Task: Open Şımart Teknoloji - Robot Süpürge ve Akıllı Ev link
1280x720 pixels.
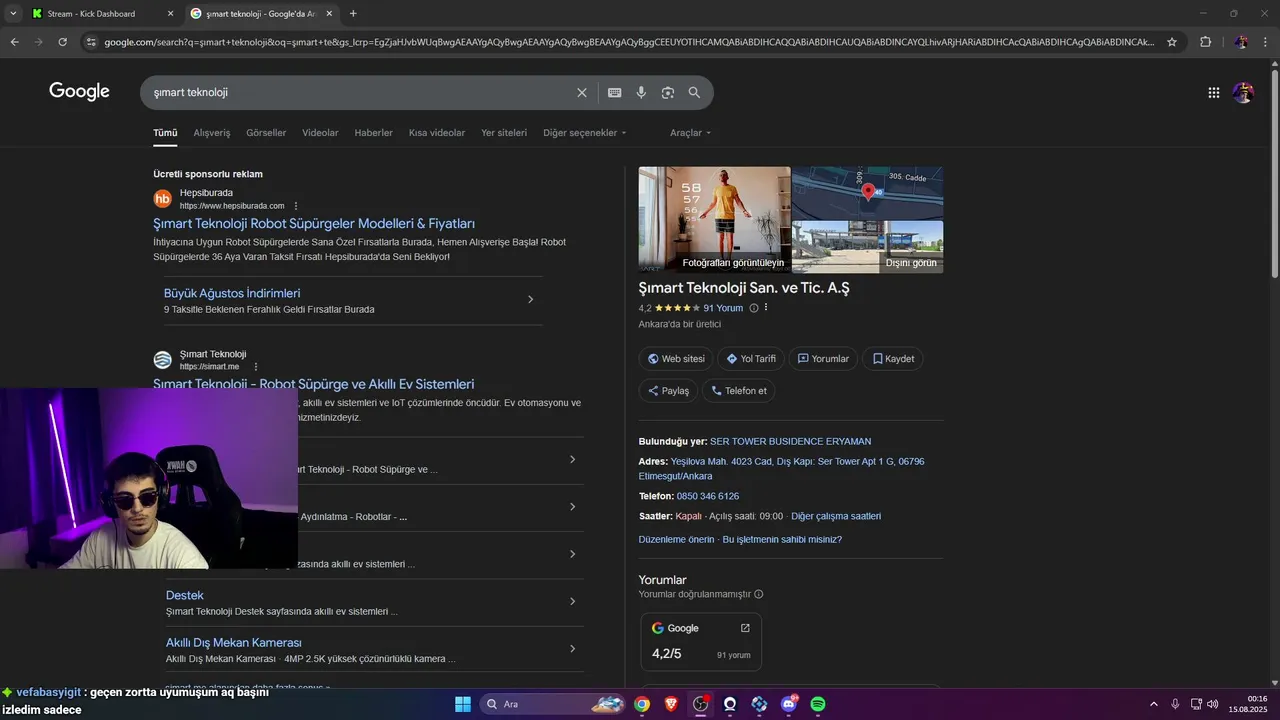Action: 314,384
